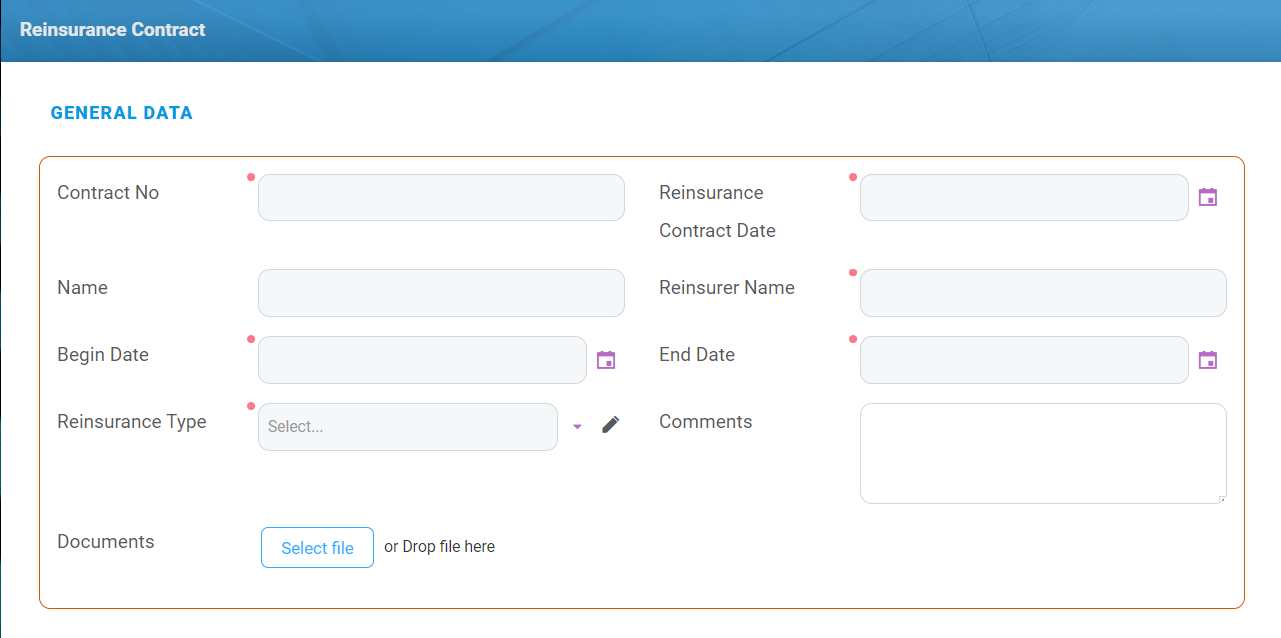
Task: Click the Comments box resize handle
Action: point(1221,498)
